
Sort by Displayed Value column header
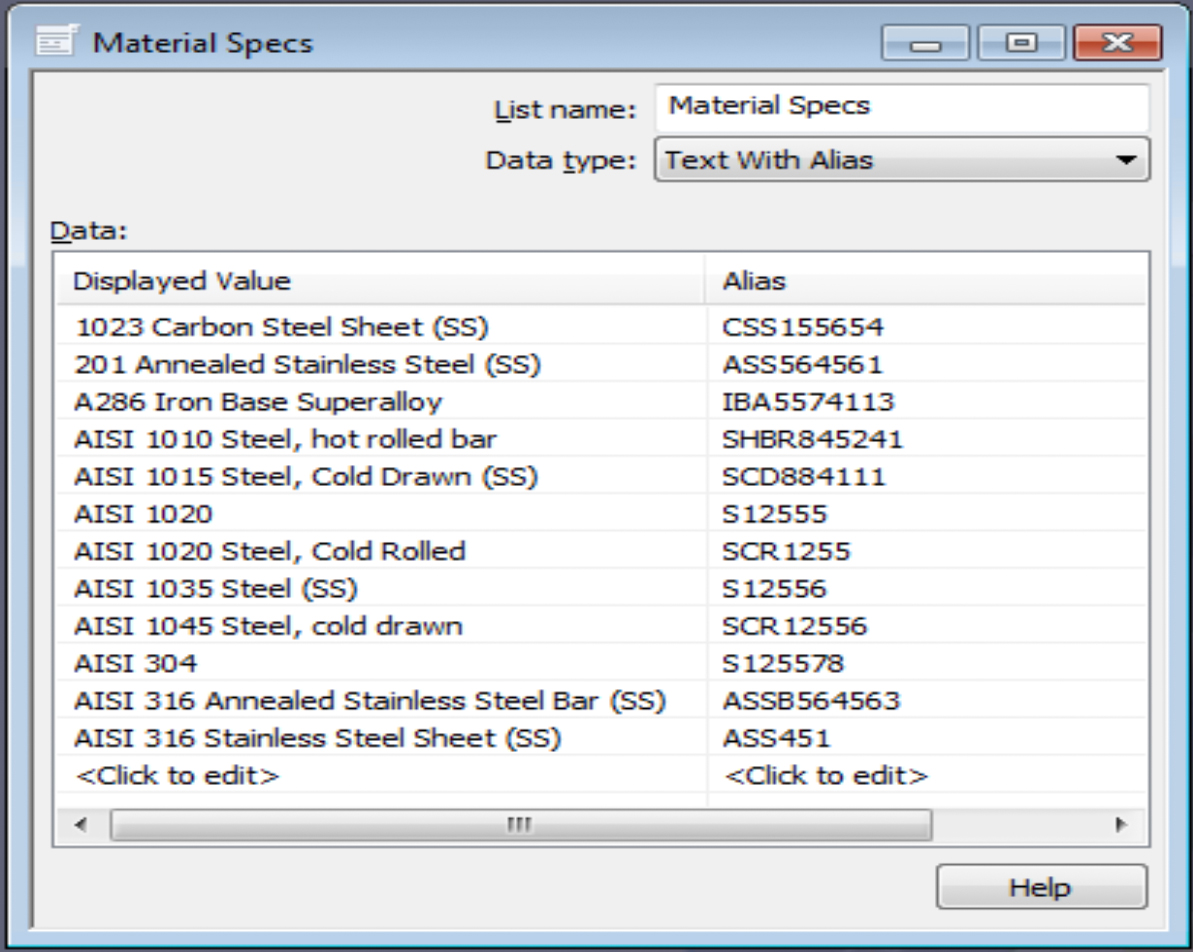tap(380, 282)
